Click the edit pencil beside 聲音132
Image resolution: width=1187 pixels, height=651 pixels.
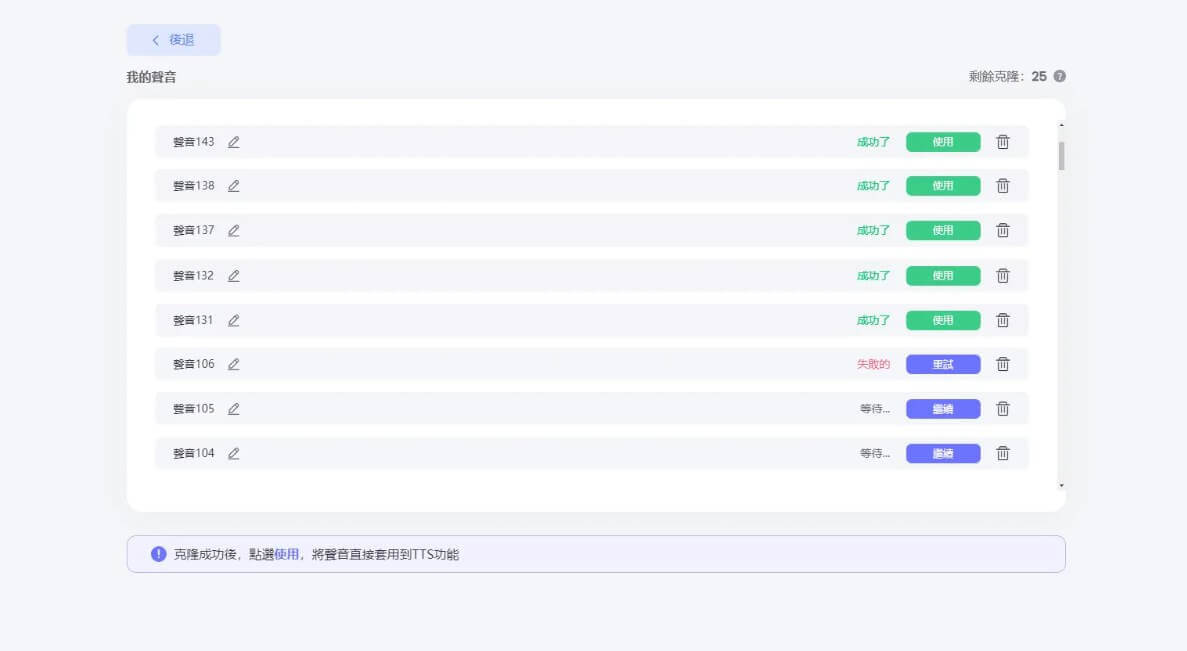point(234,276)
